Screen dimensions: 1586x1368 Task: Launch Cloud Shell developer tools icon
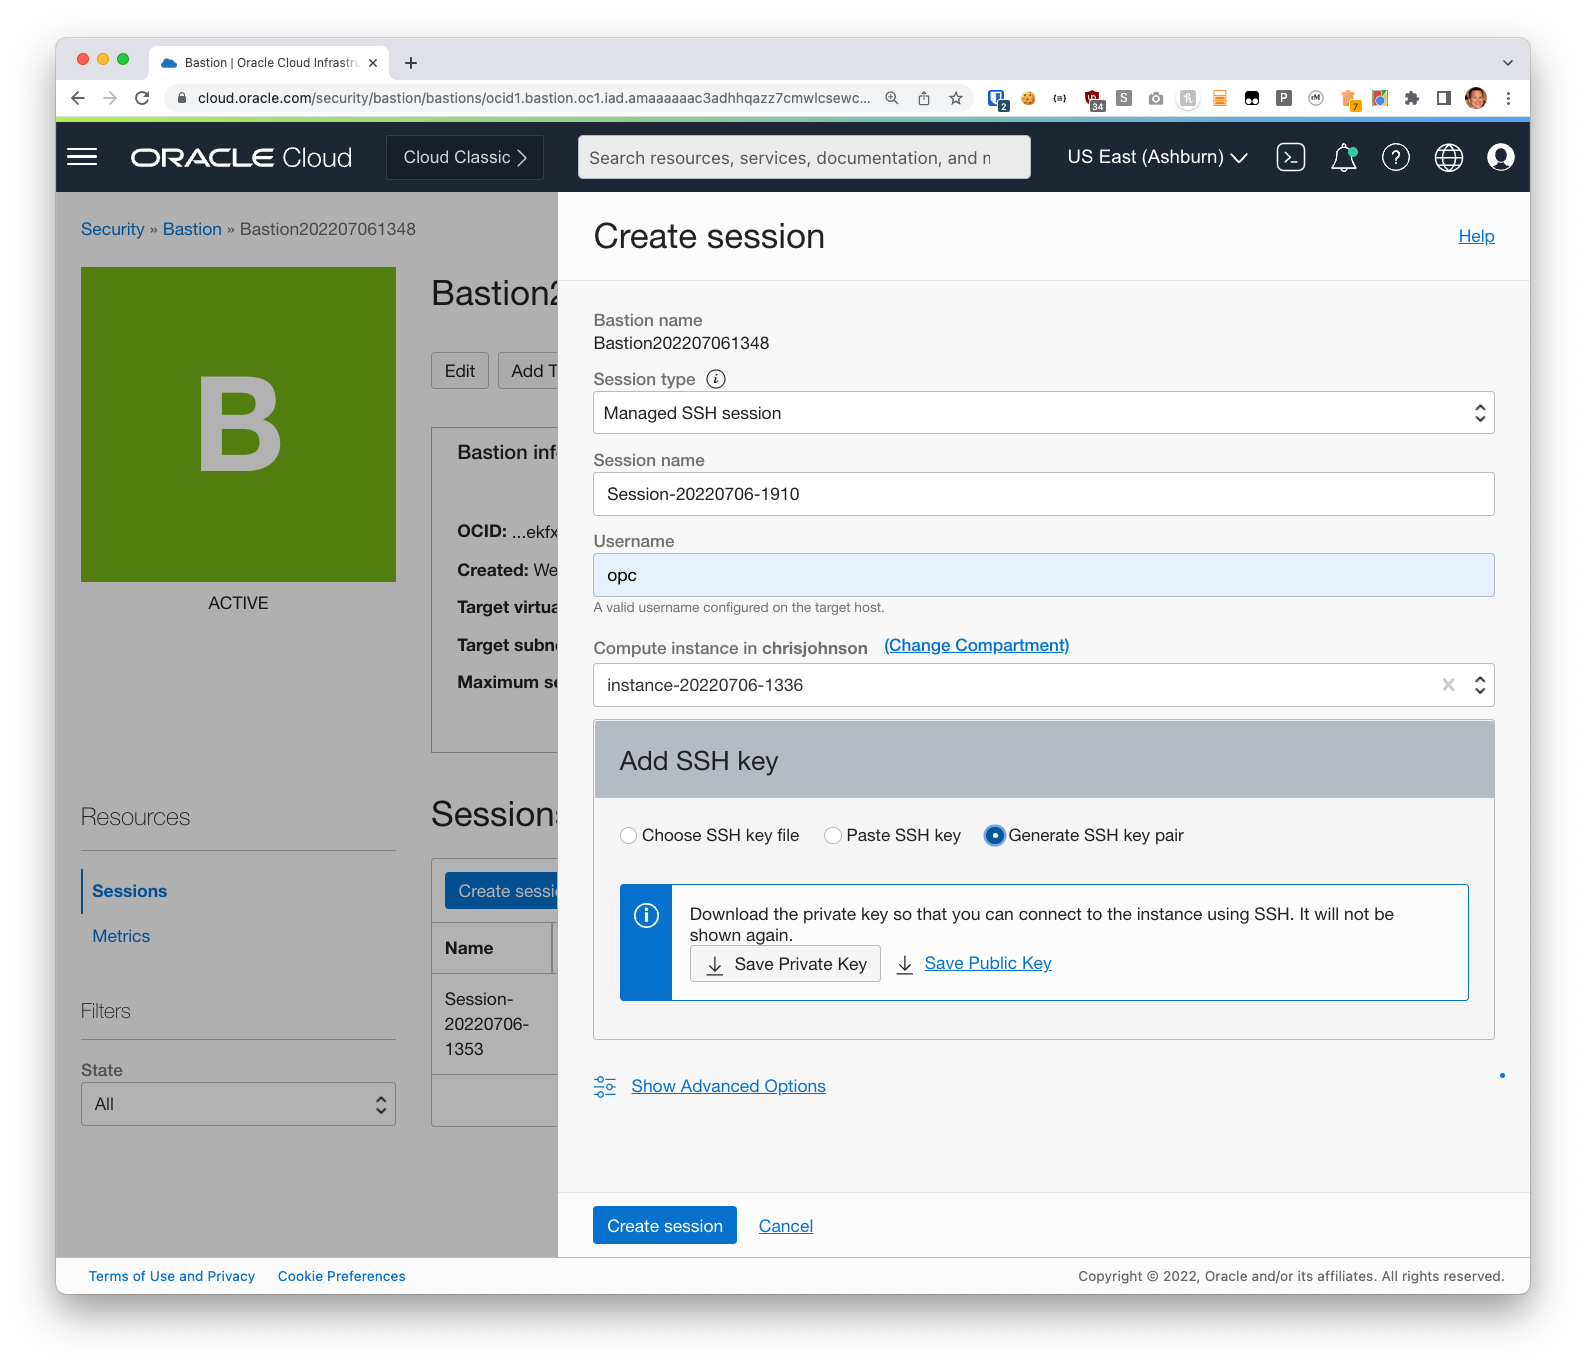pos(1290,157)
